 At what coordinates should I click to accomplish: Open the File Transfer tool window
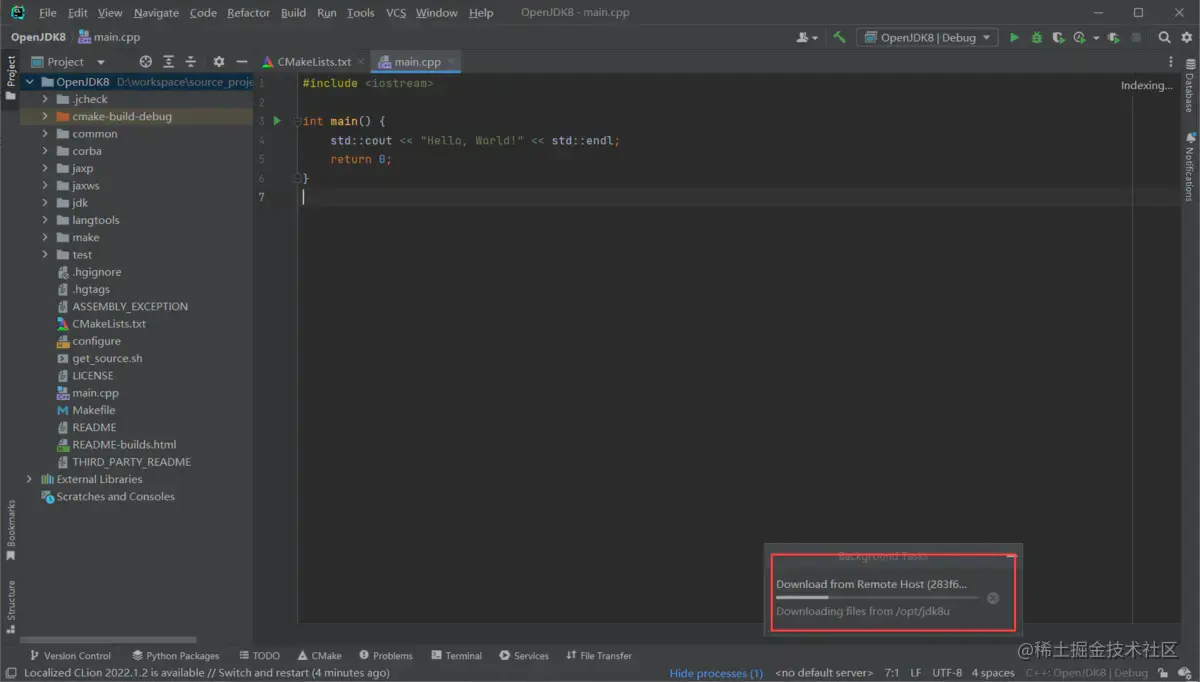pos(598,656)
